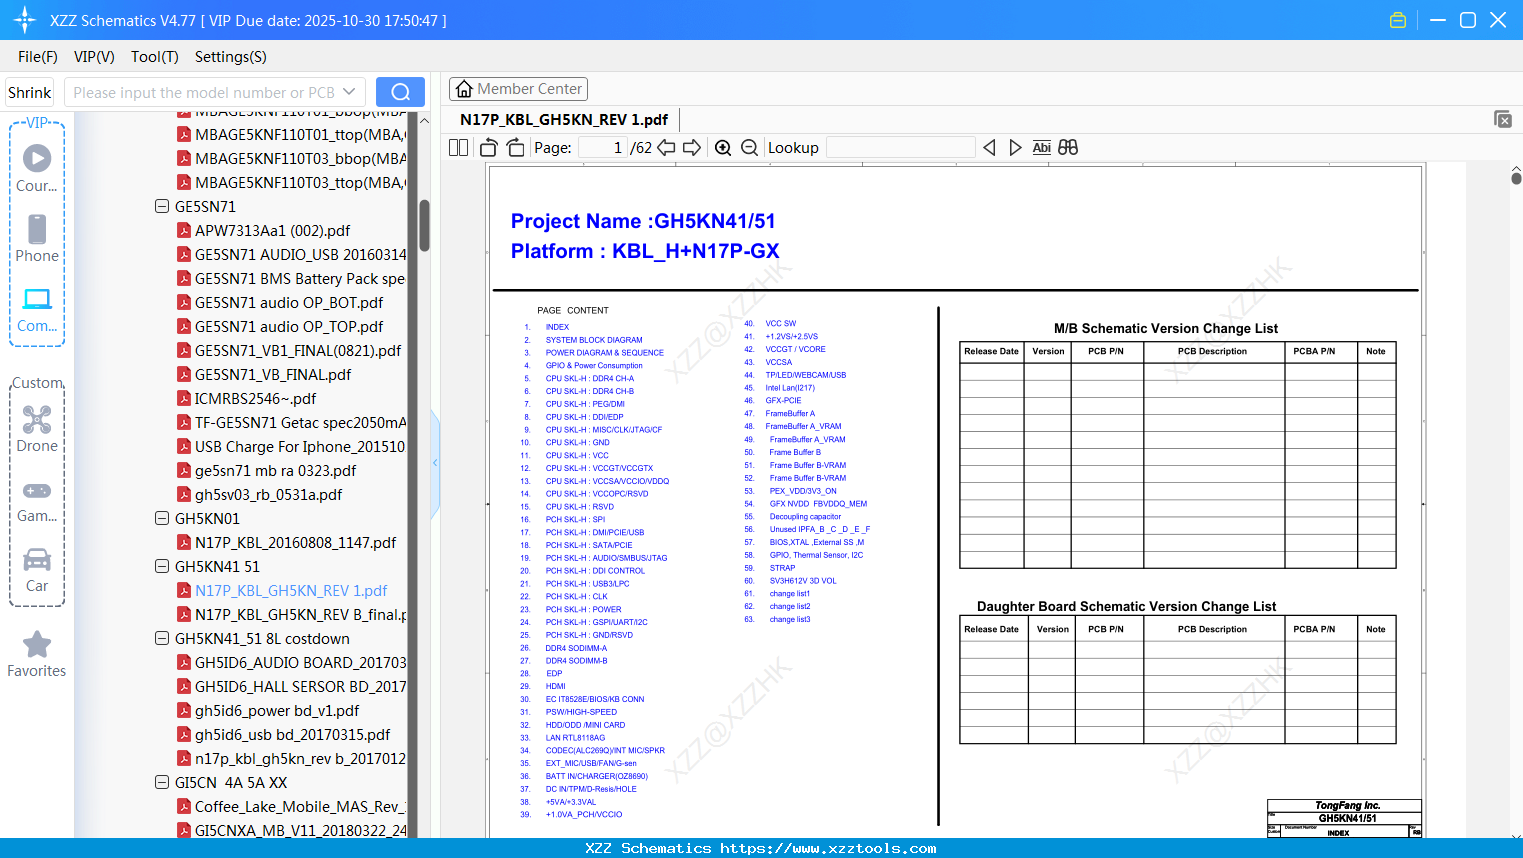This screenshot has height=858, width=1523.
Task: Open gh5id6_usb bd_20170315.pdf
Action: [x=292, y=734]
